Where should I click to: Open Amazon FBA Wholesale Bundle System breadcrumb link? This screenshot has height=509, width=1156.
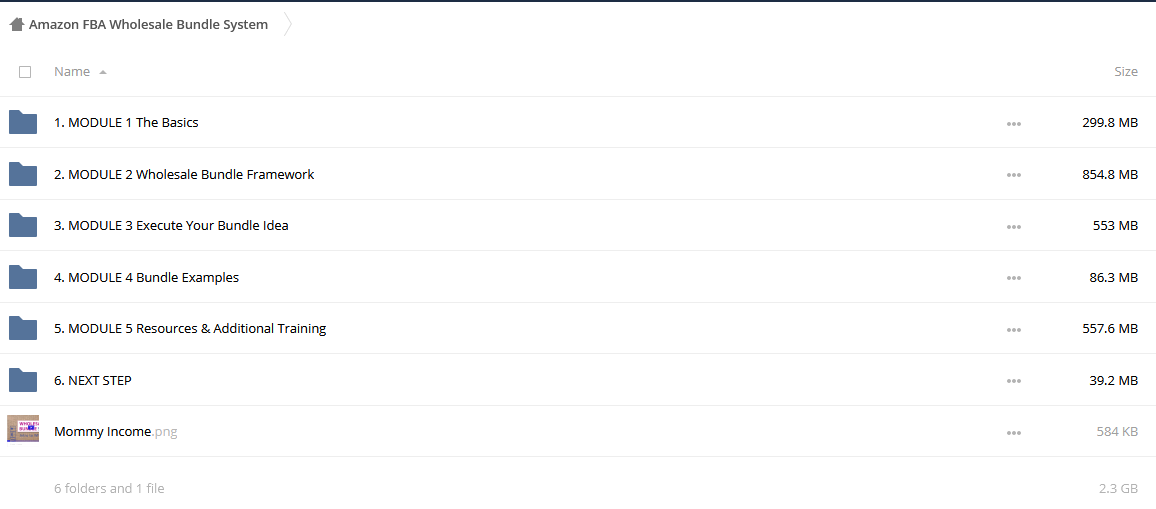(x=148, y=24)
